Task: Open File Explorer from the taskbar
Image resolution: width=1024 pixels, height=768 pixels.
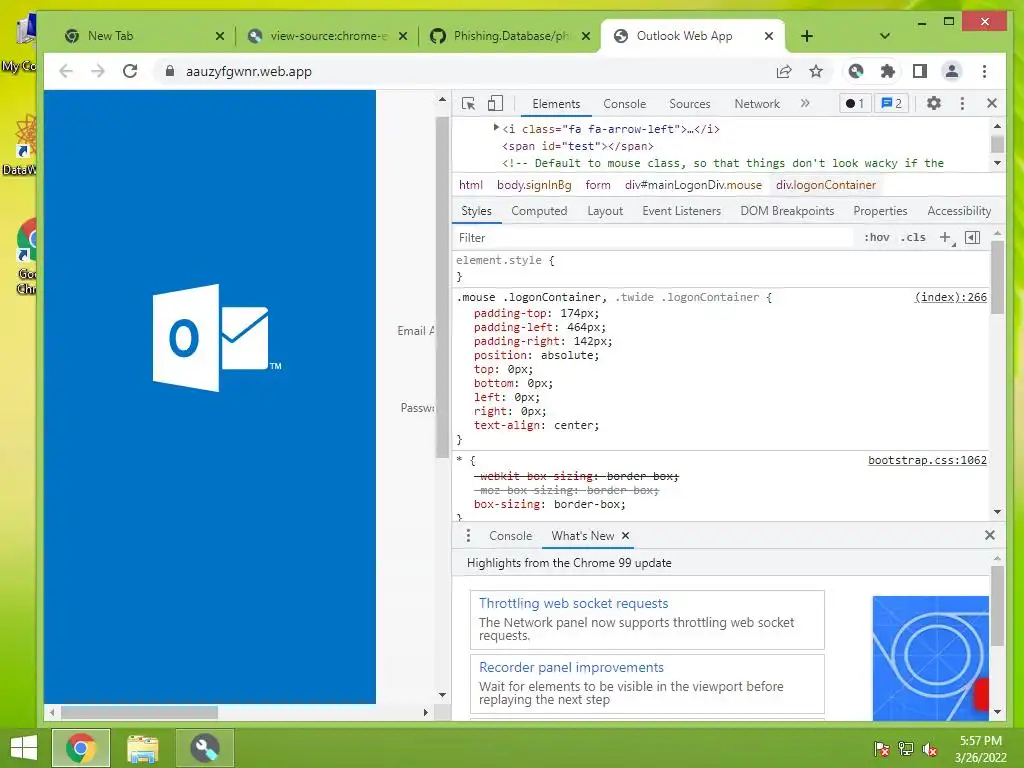Action: click(x=142, y=748)
